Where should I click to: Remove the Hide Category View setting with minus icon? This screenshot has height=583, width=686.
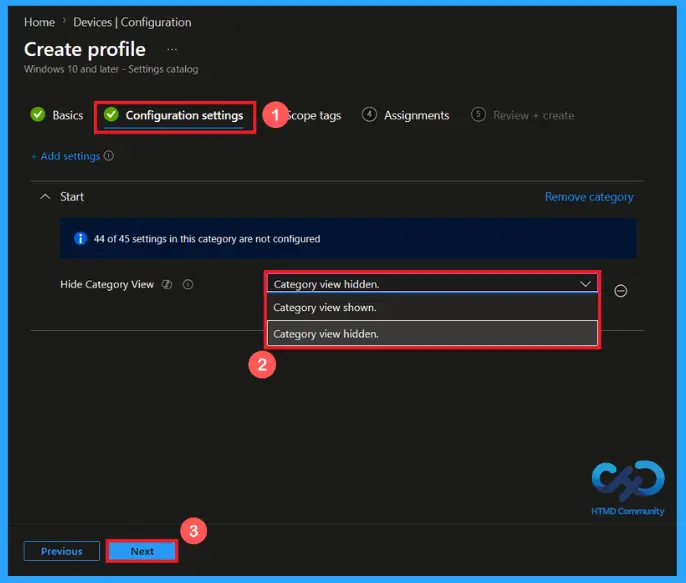pos(620,291)
